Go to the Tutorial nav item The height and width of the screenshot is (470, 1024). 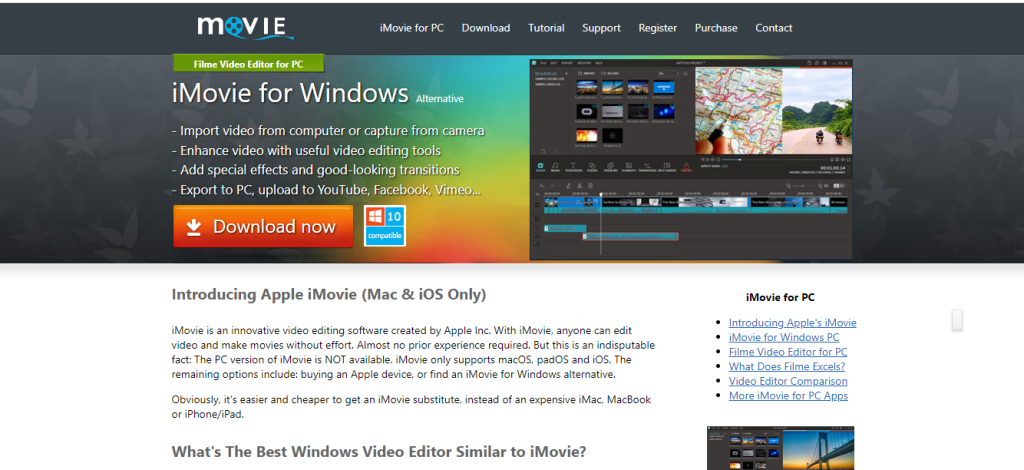(x=546, y=28)
